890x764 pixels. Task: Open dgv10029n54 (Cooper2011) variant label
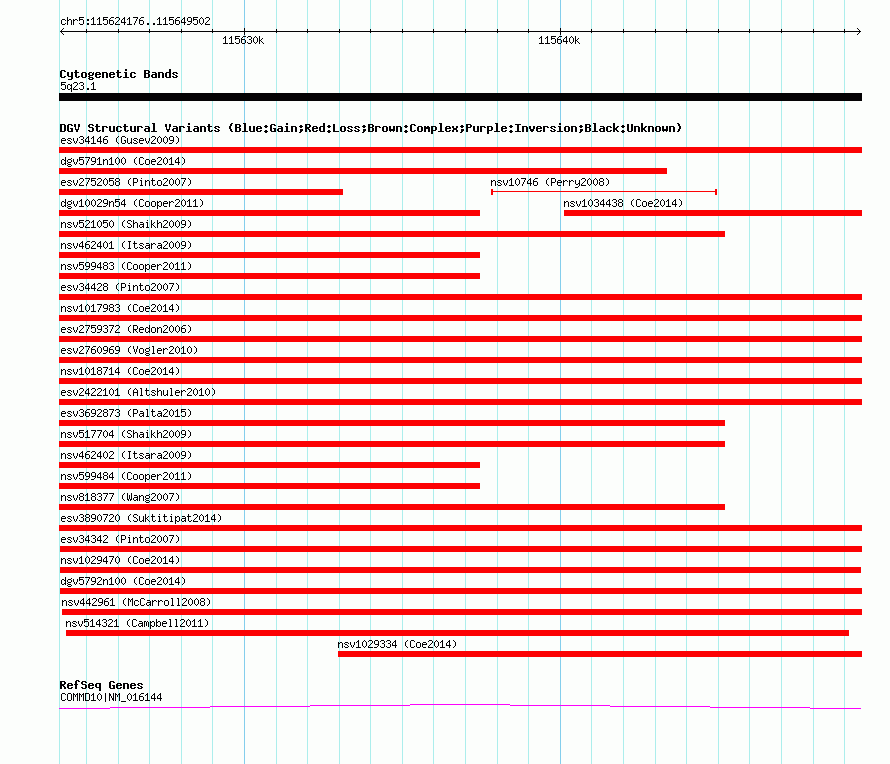pyautogui.click(x=132, y=203)
